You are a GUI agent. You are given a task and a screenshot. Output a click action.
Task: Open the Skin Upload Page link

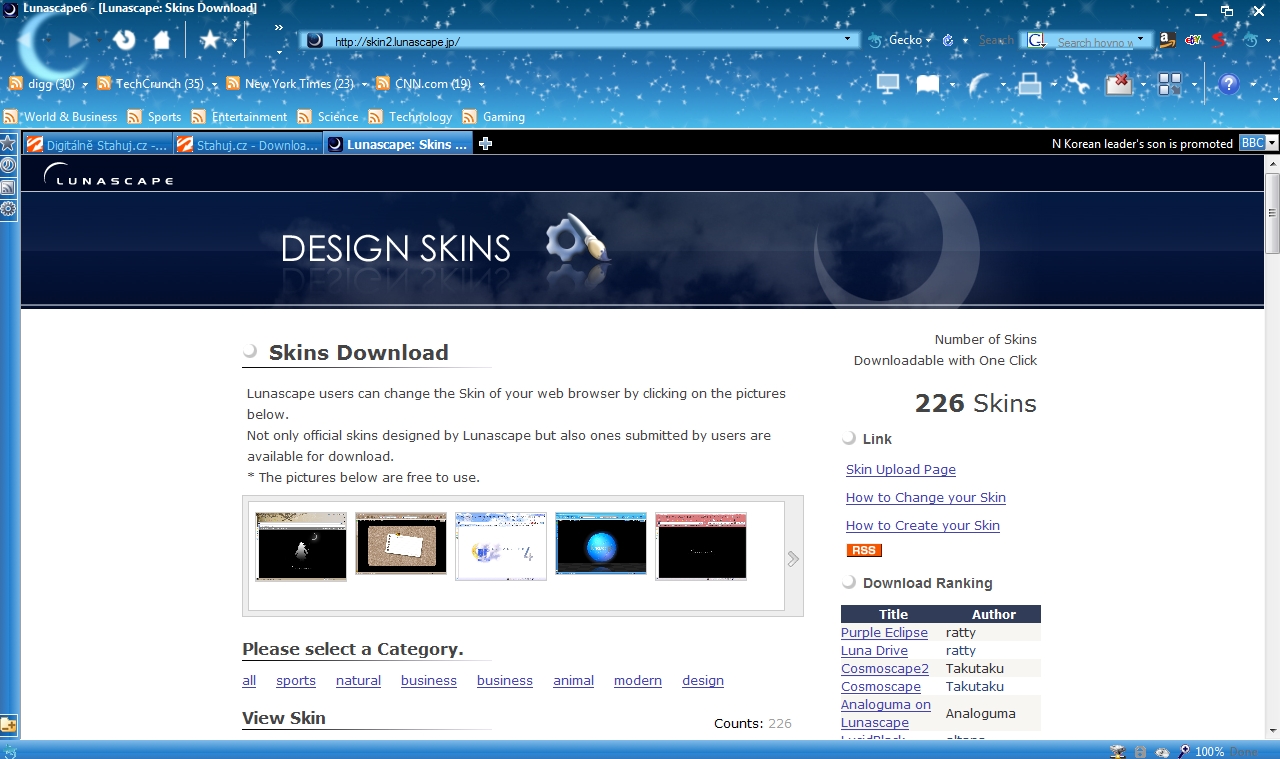(901, 470)
